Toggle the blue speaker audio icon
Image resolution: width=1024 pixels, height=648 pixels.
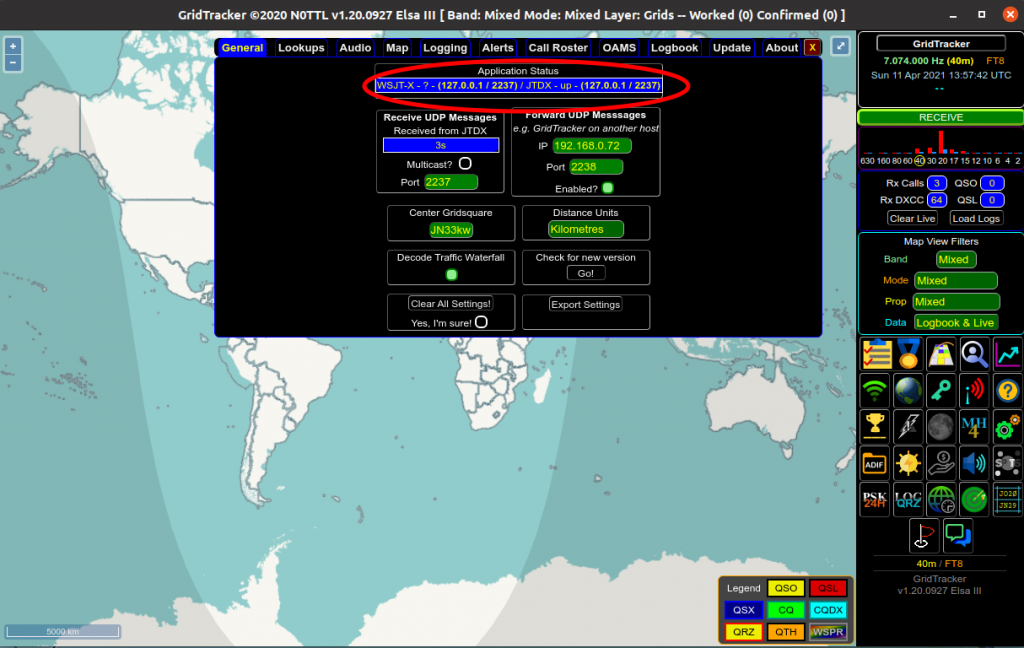coord(974,463)
